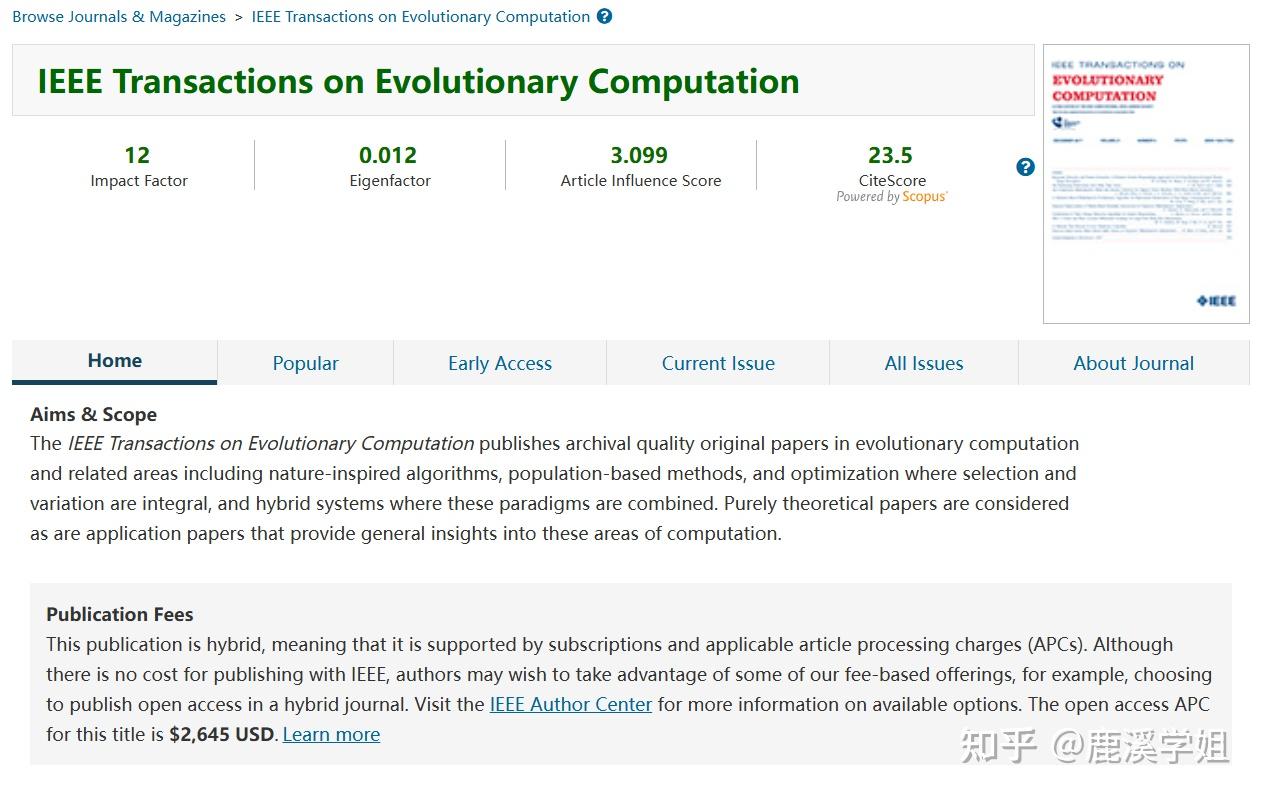Open the Early Access tab
The width and height of the screenshot is (1262, 796).
tap(500, 363)
